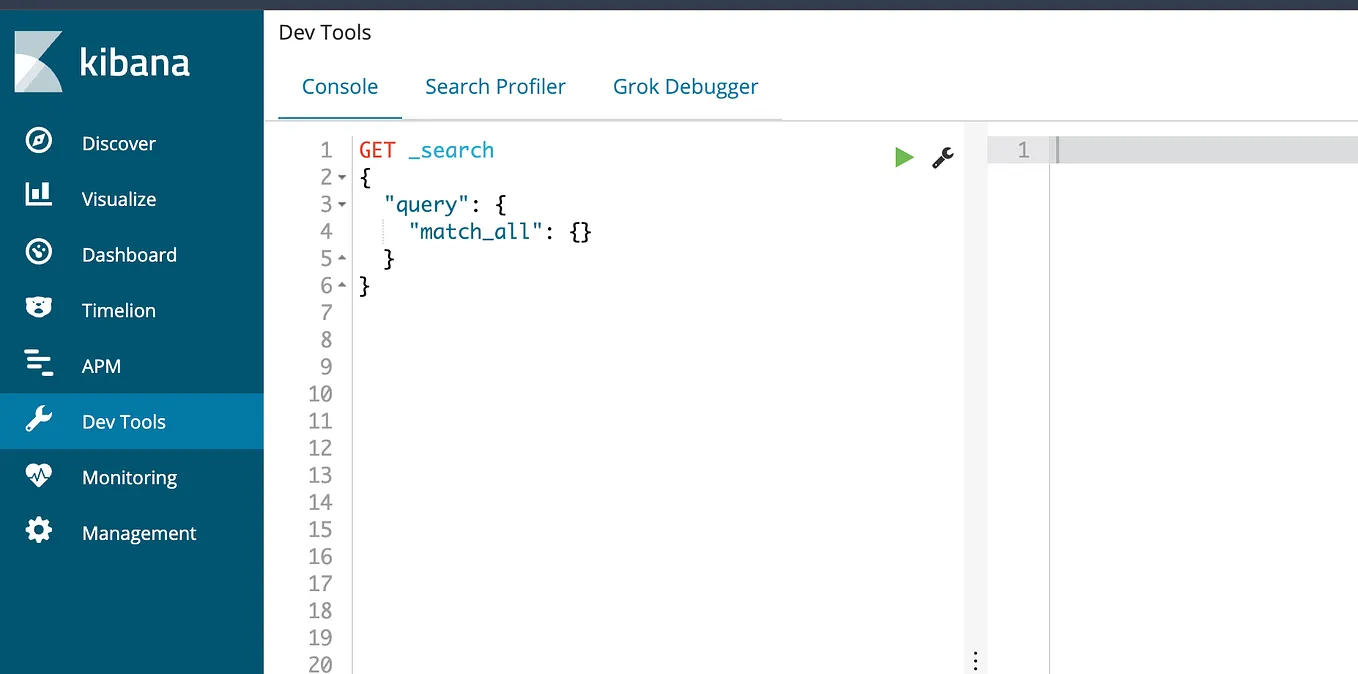Open the vertical dots overflow control
This screenshot has width=1358, height=674.
(x=975, y=660)
